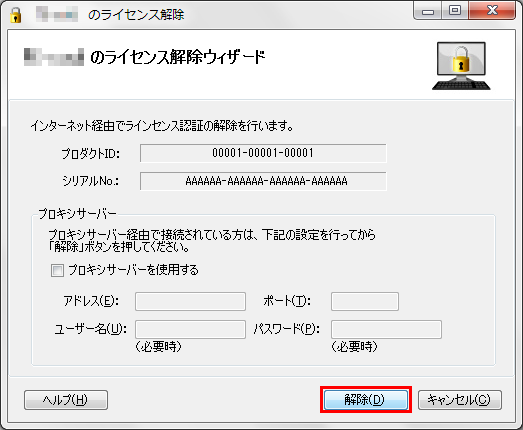Select the パスワード(P) text box
523x430 pixels.
pos(386,330)
